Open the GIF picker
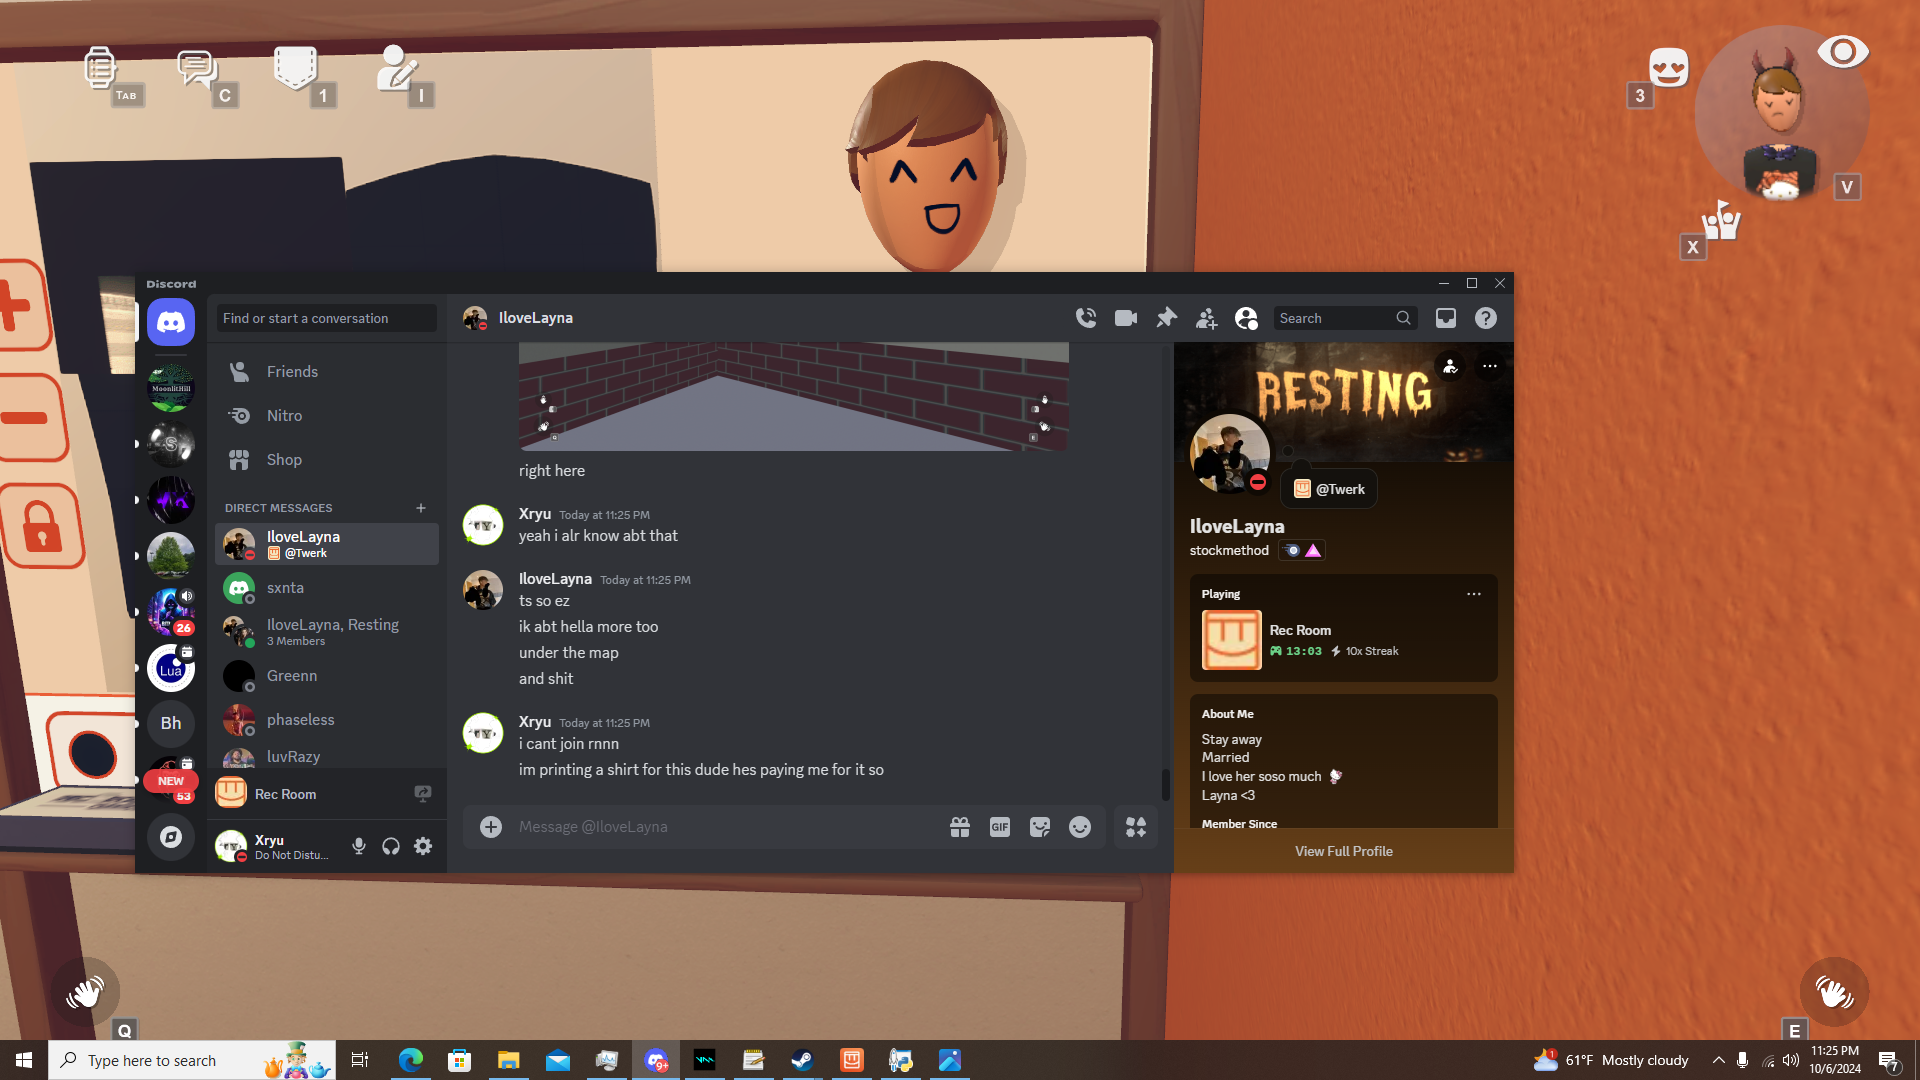Viewport: 1920px width, 1080px height. pyautogui.click(x=1000, y=827)
